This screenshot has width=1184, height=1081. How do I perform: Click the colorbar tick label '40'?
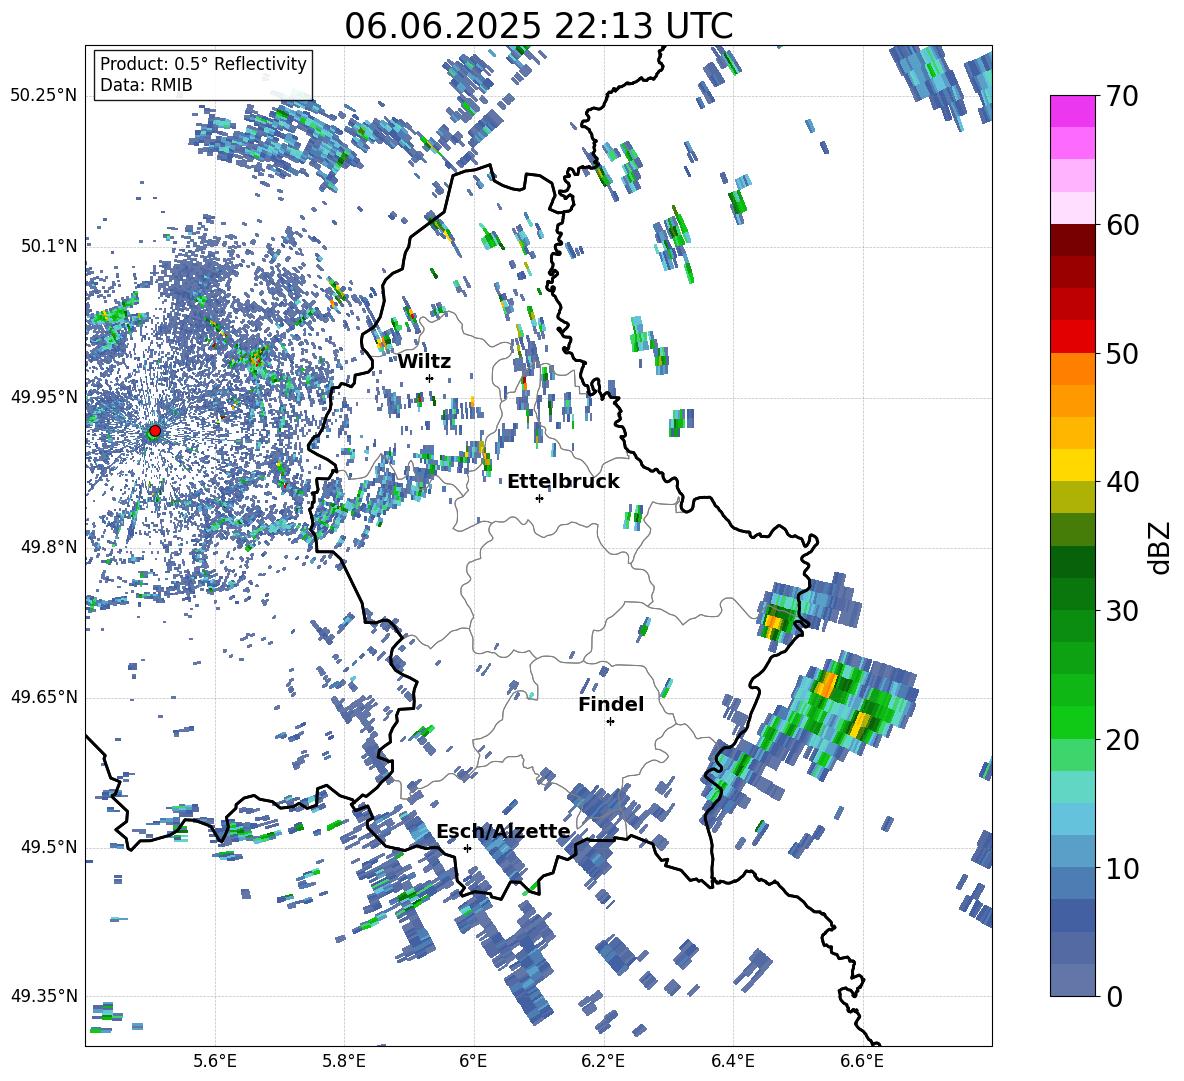(x=1122, y=482)
